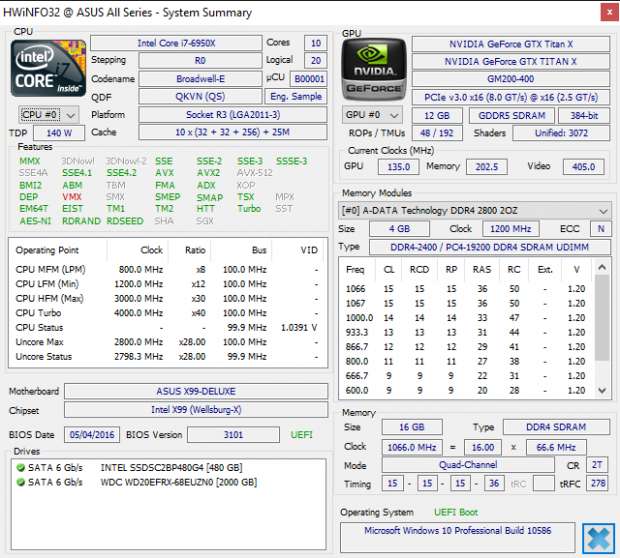This screenshot has width=620, height=558.
Task: Click the Windows 10 operating system field
Action: tap(456, 530)
